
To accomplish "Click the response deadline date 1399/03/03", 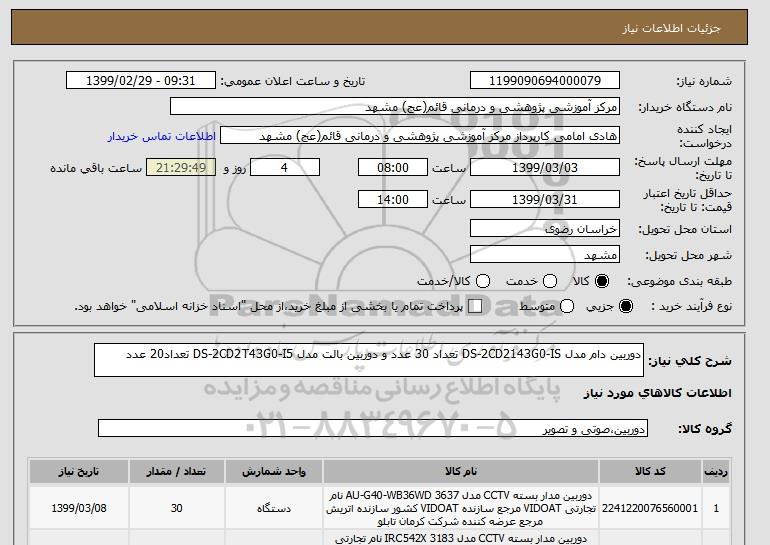I will 545,167.
